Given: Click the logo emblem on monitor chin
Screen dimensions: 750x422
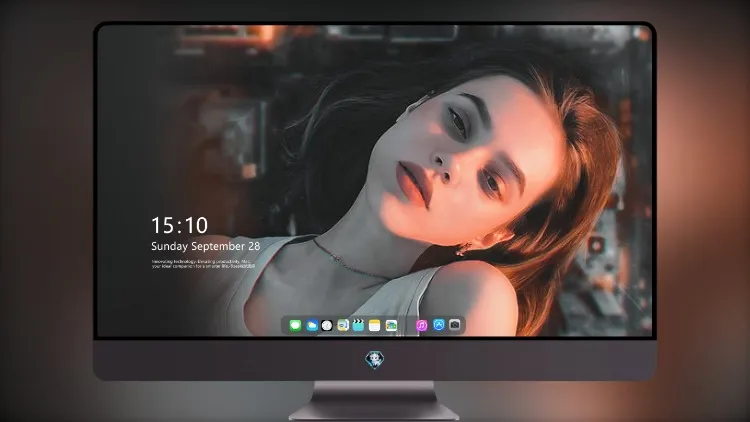Looking at the screenshot, I should click(375, 360).
